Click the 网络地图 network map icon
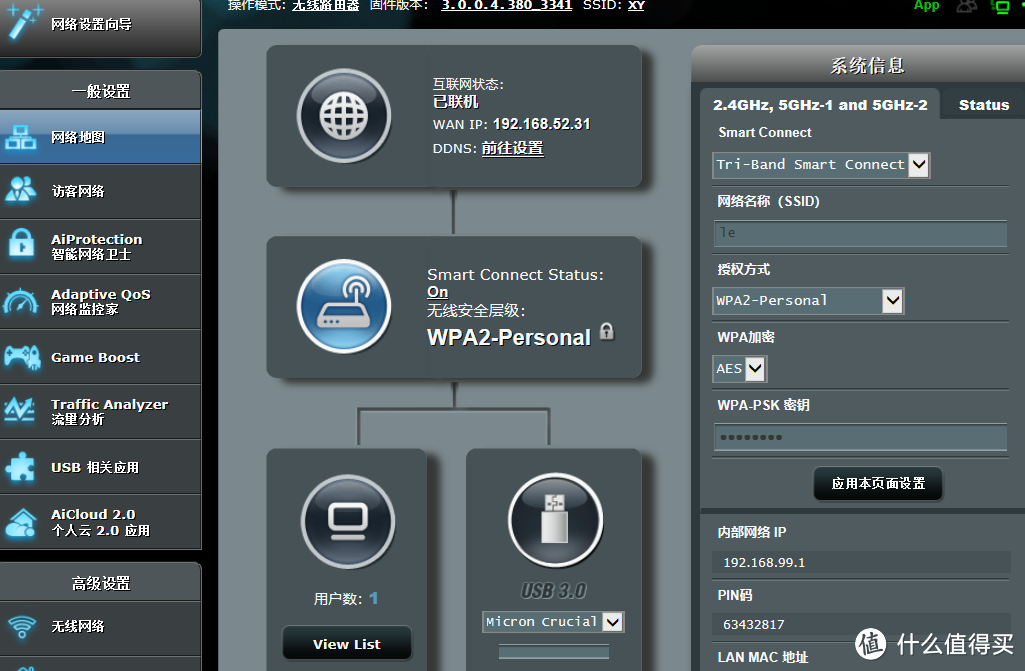The image size is (1025, 671). click(x=20, y=137)
